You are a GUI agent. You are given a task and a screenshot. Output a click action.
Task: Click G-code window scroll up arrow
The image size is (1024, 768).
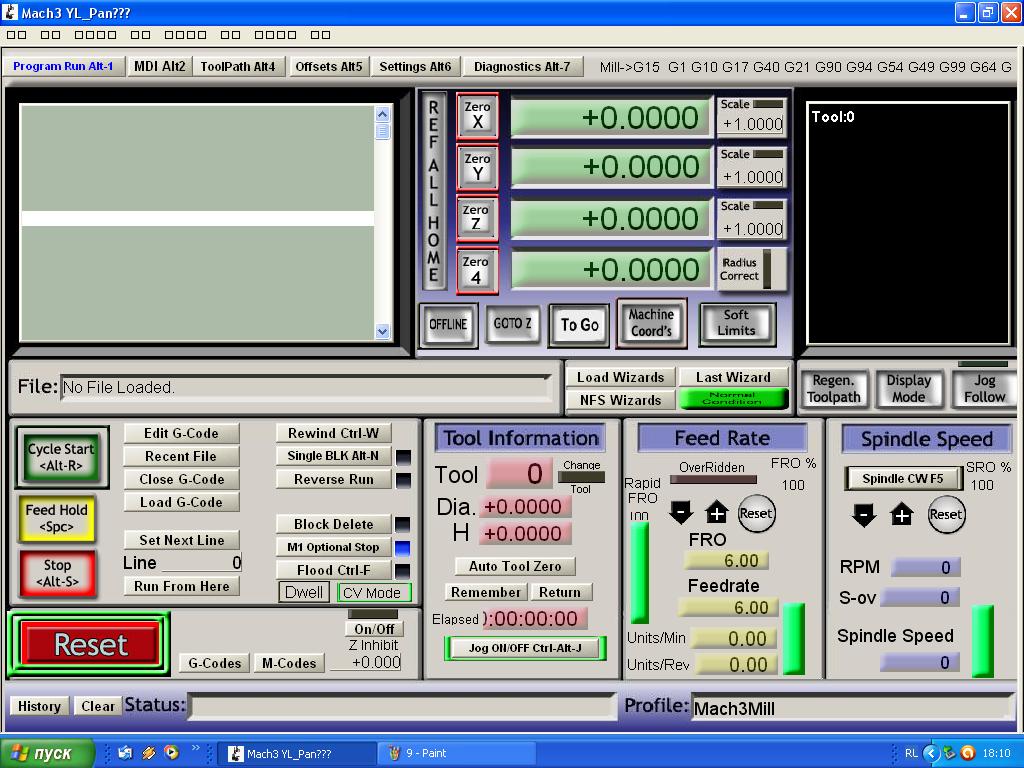pyautogui.click(x=383, y=114)
